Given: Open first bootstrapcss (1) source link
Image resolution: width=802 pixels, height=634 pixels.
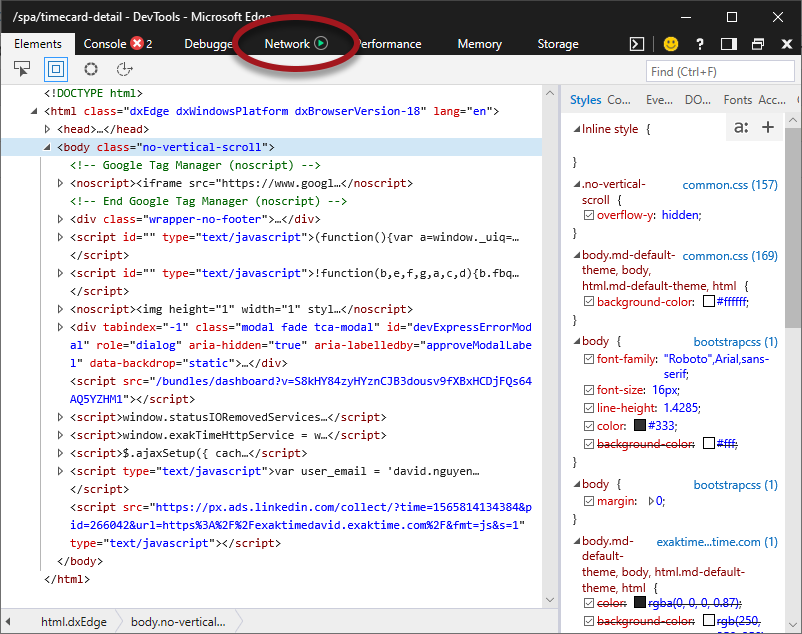Looking at the screenshot, I should (x=736, y=342).
